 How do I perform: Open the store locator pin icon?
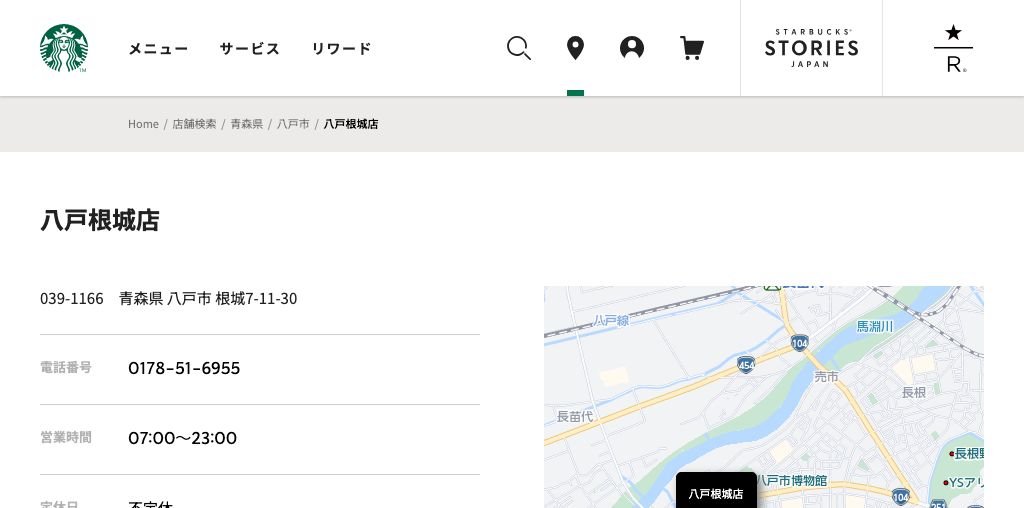tap(575, 48)
